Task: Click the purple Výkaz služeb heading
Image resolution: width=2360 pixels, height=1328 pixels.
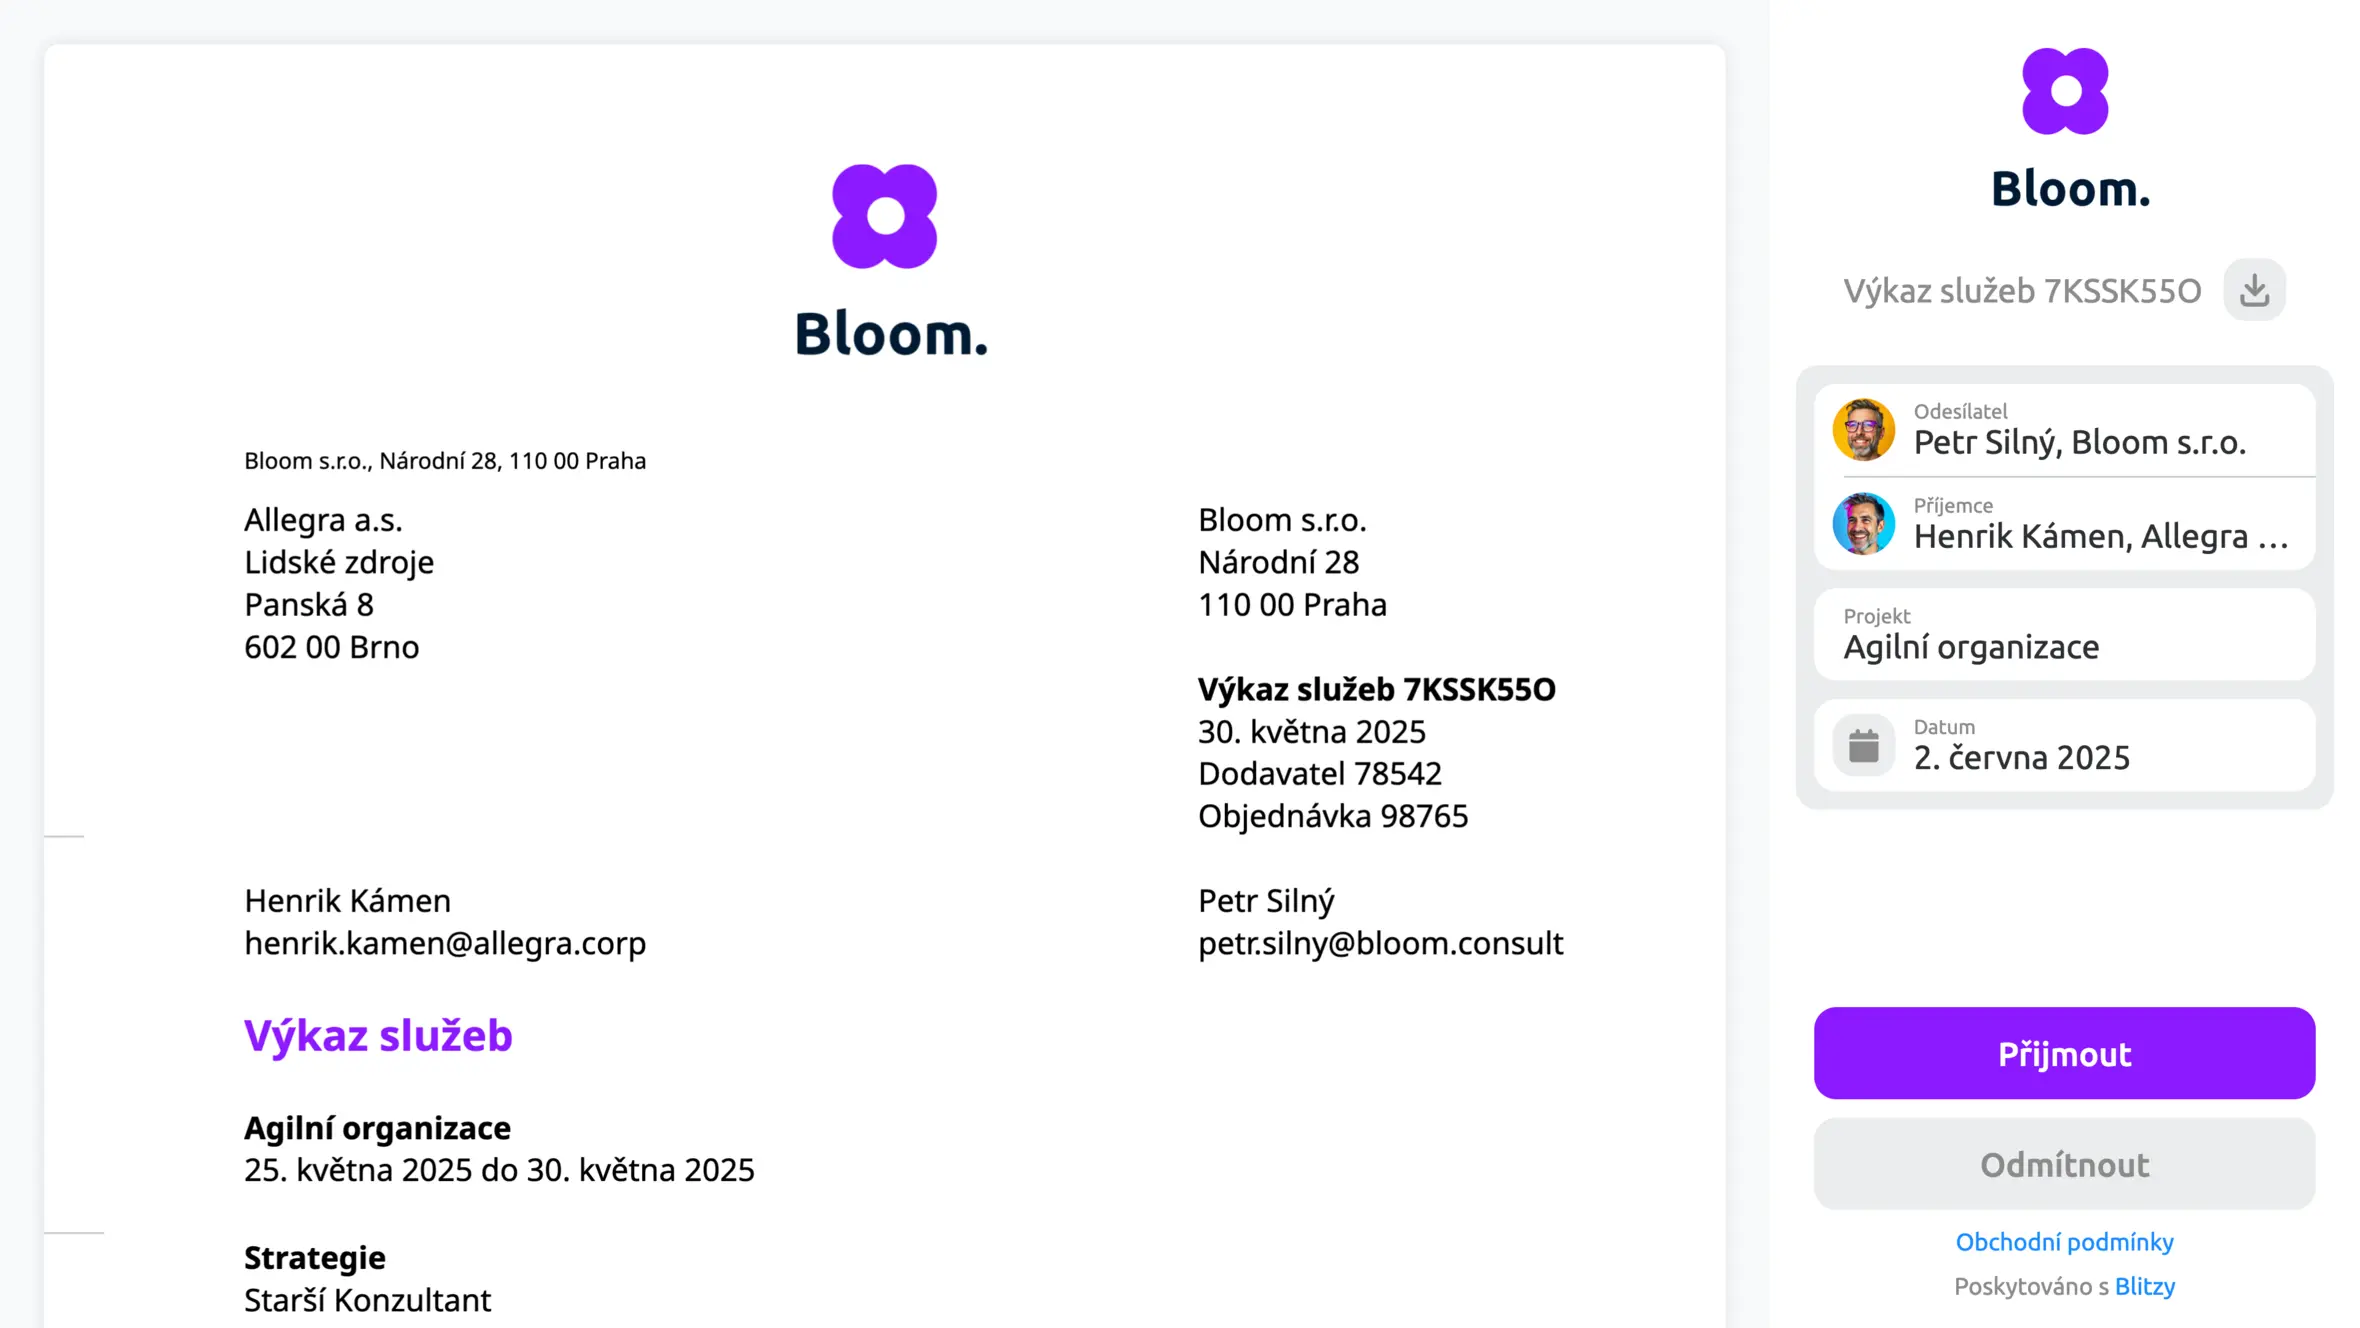Action: click(378, 1035)
